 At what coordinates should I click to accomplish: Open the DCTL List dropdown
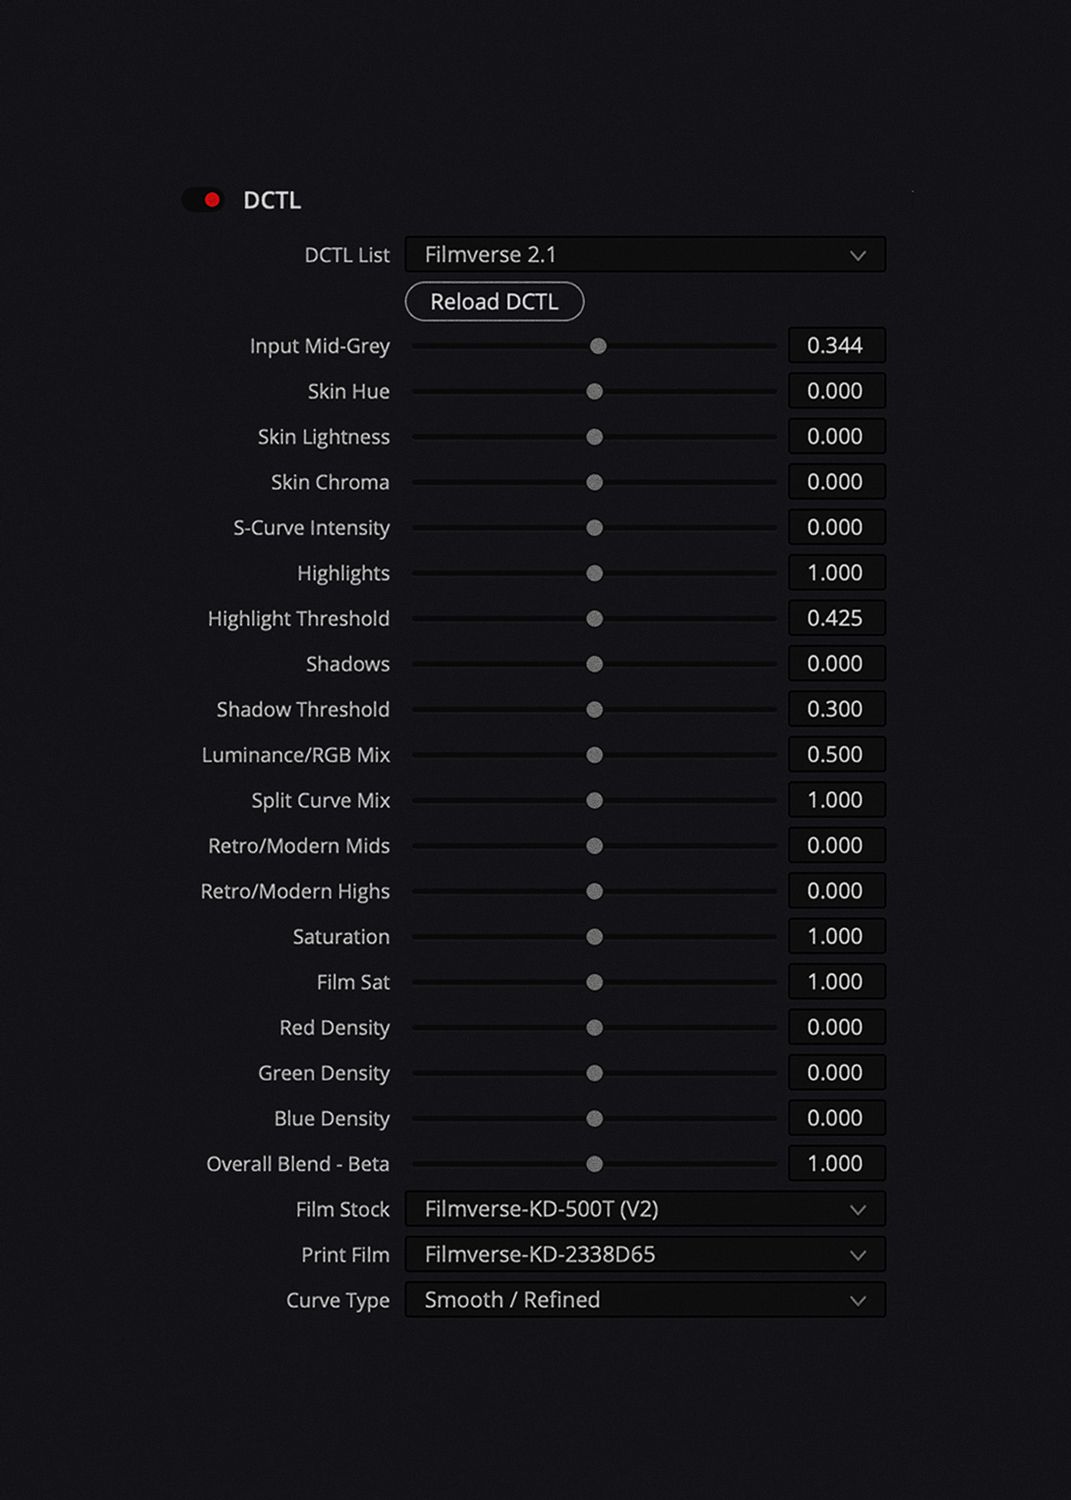(x=645, y=255)
